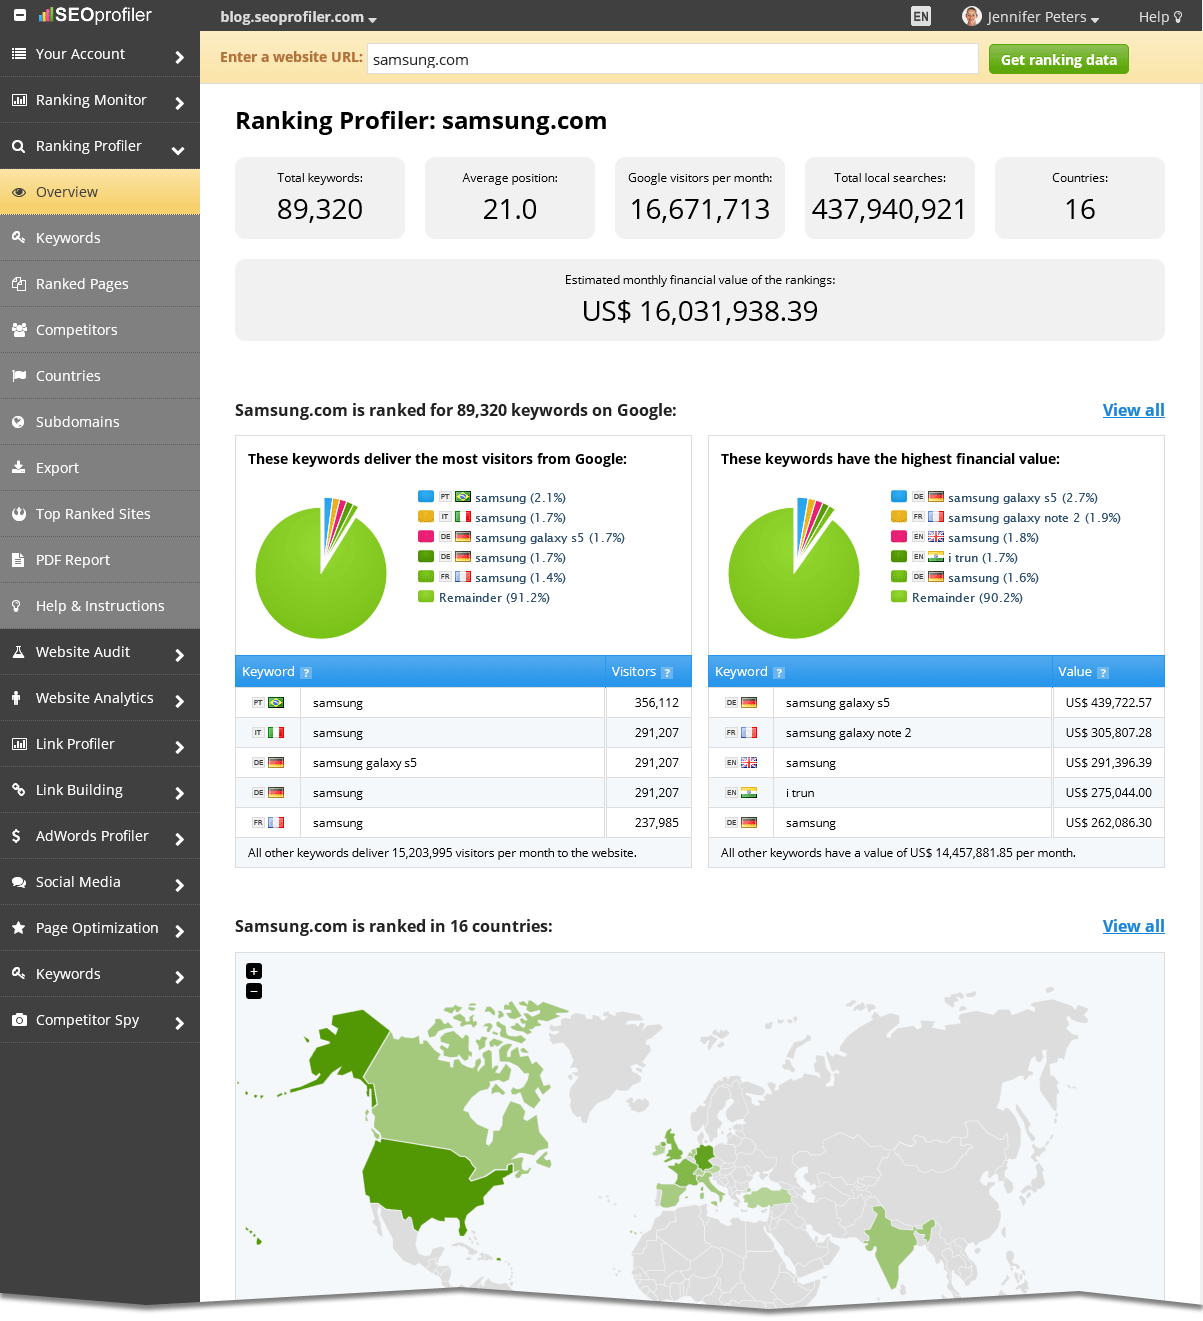Open Link Building via the chain-link icon
The width and height of the screenshot is (1203, 1321).
pyautogui.click(x=18, y=789)
